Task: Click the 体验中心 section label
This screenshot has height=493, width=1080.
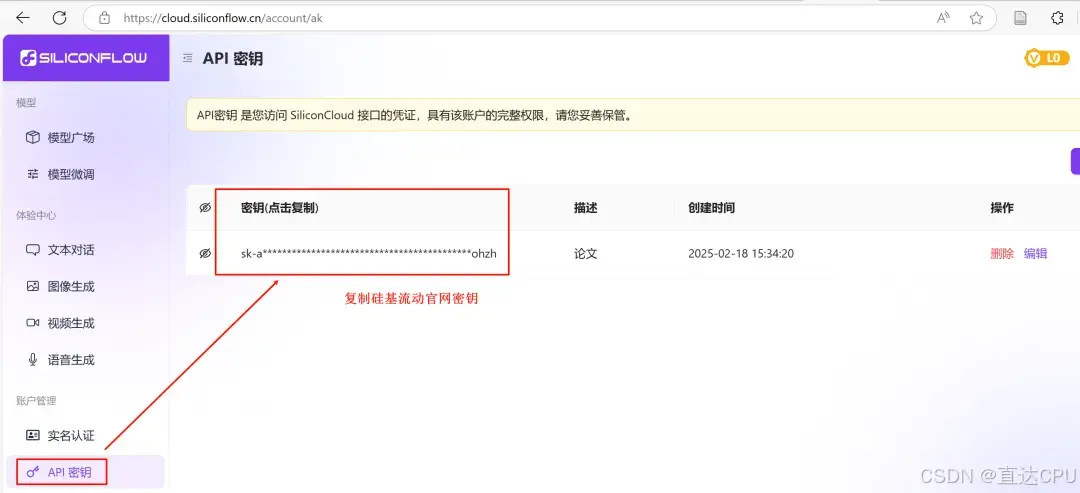Action: click(x=37, y=216)
